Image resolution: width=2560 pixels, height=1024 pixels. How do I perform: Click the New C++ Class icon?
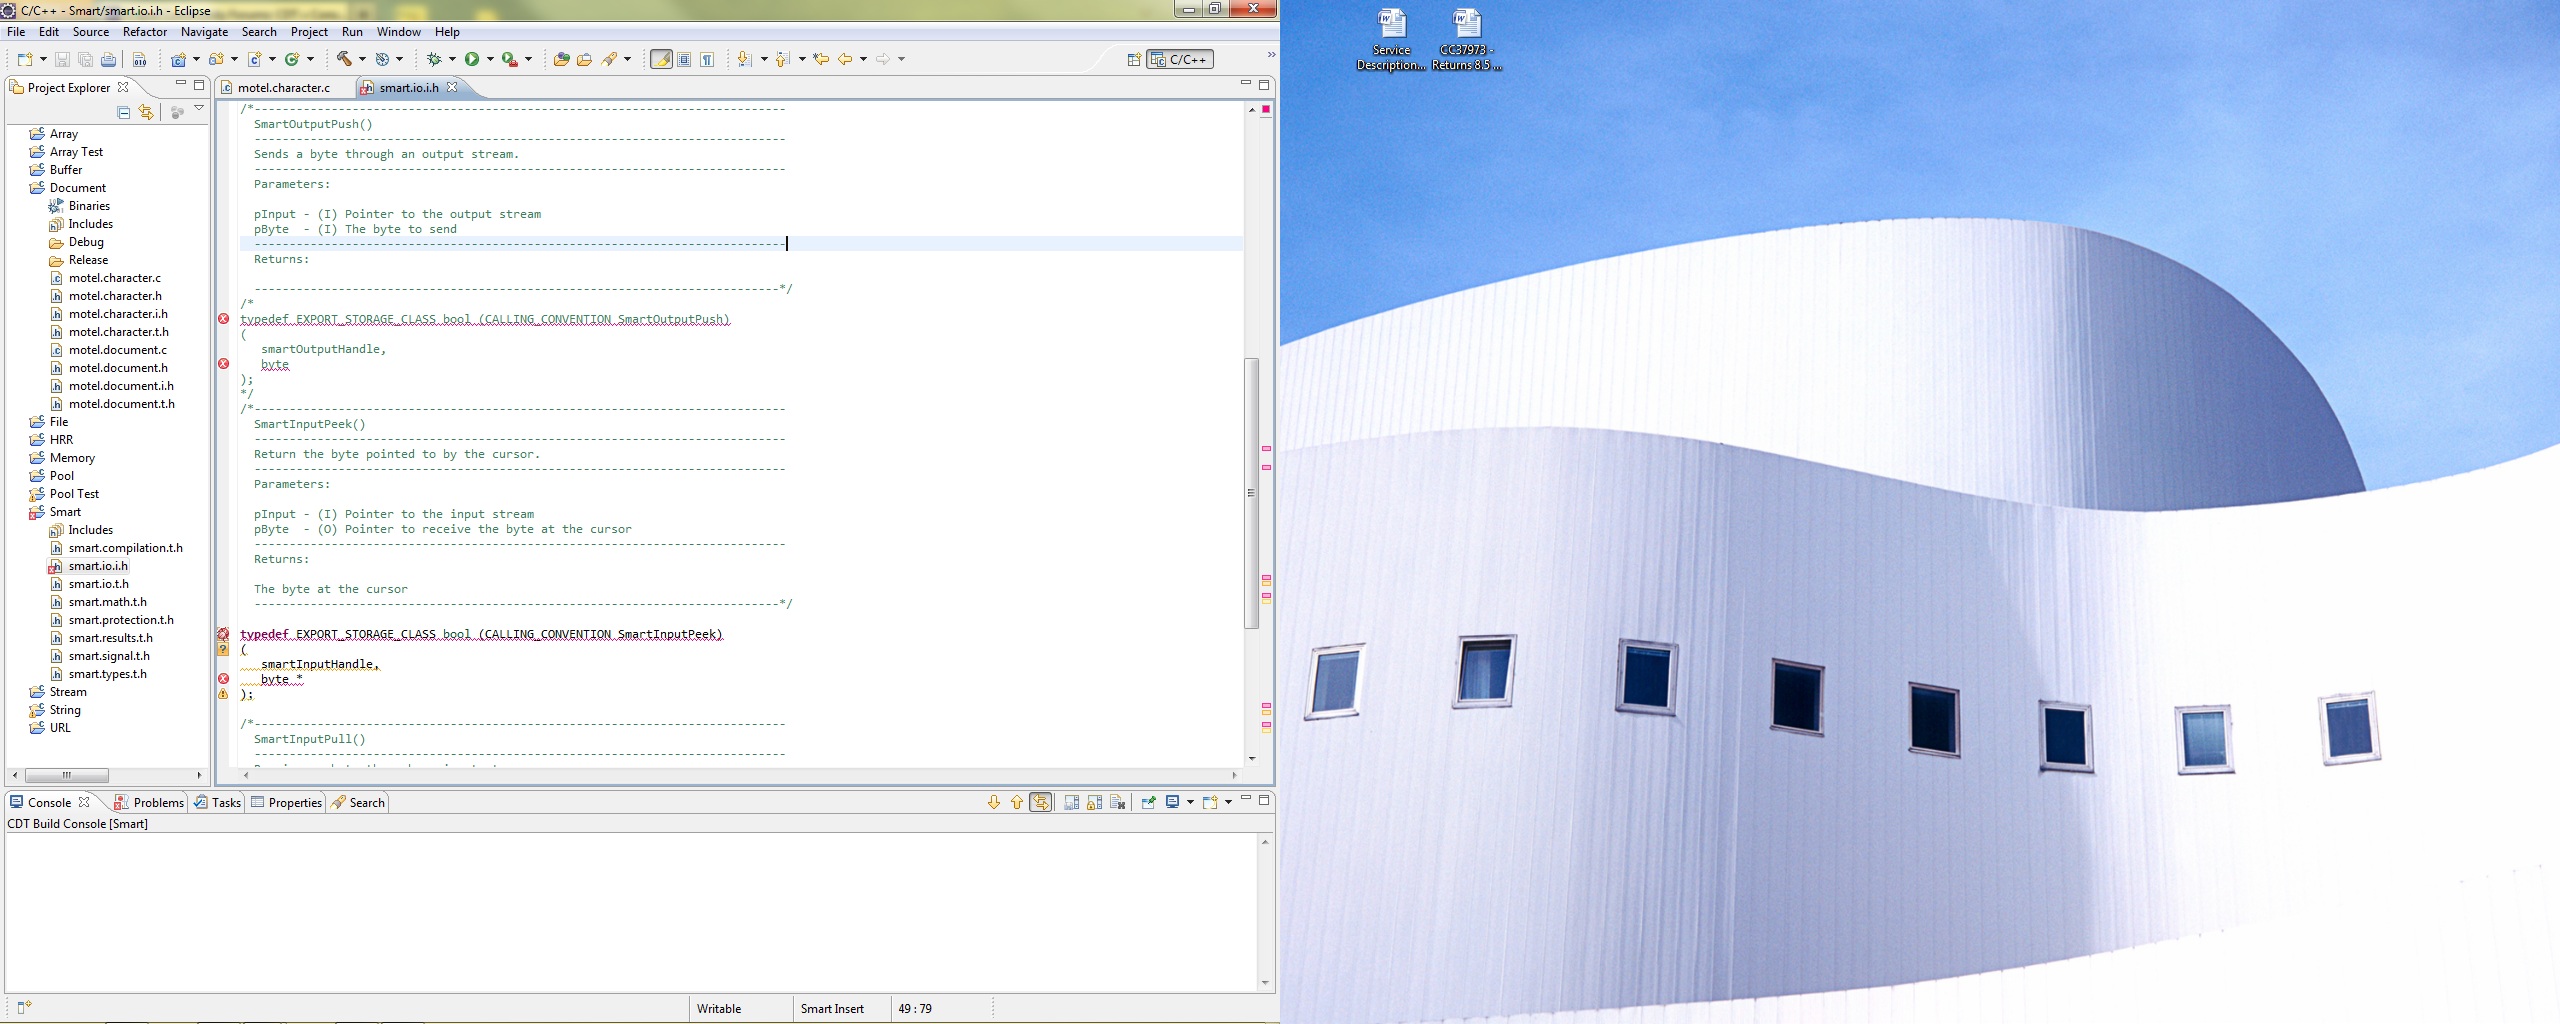pyautogui.click(x=292, y=59)
